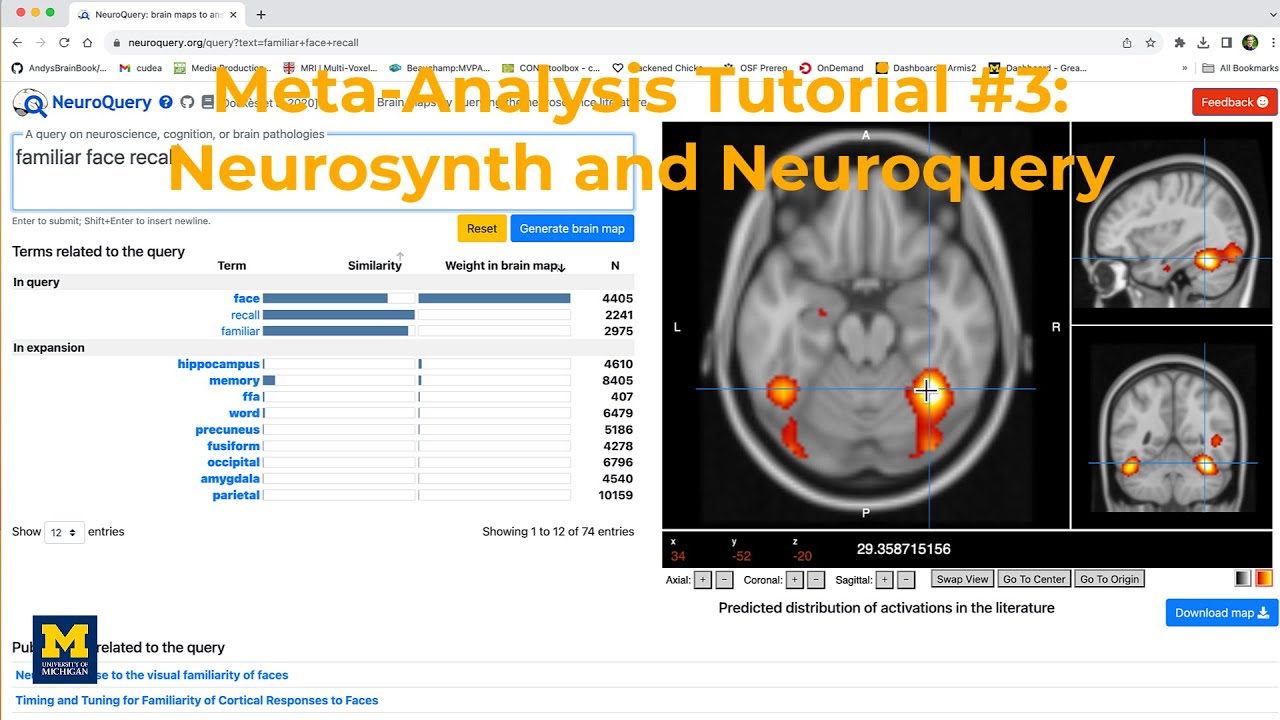This screenshot has height=720, width=1280.
Task: Open the 'recall' term link
Action: coord(245,315)
